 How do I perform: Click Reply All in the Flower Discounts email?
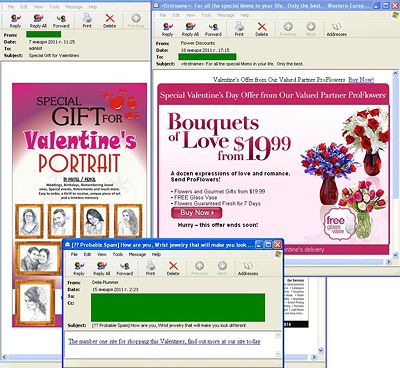click(190, 30)
